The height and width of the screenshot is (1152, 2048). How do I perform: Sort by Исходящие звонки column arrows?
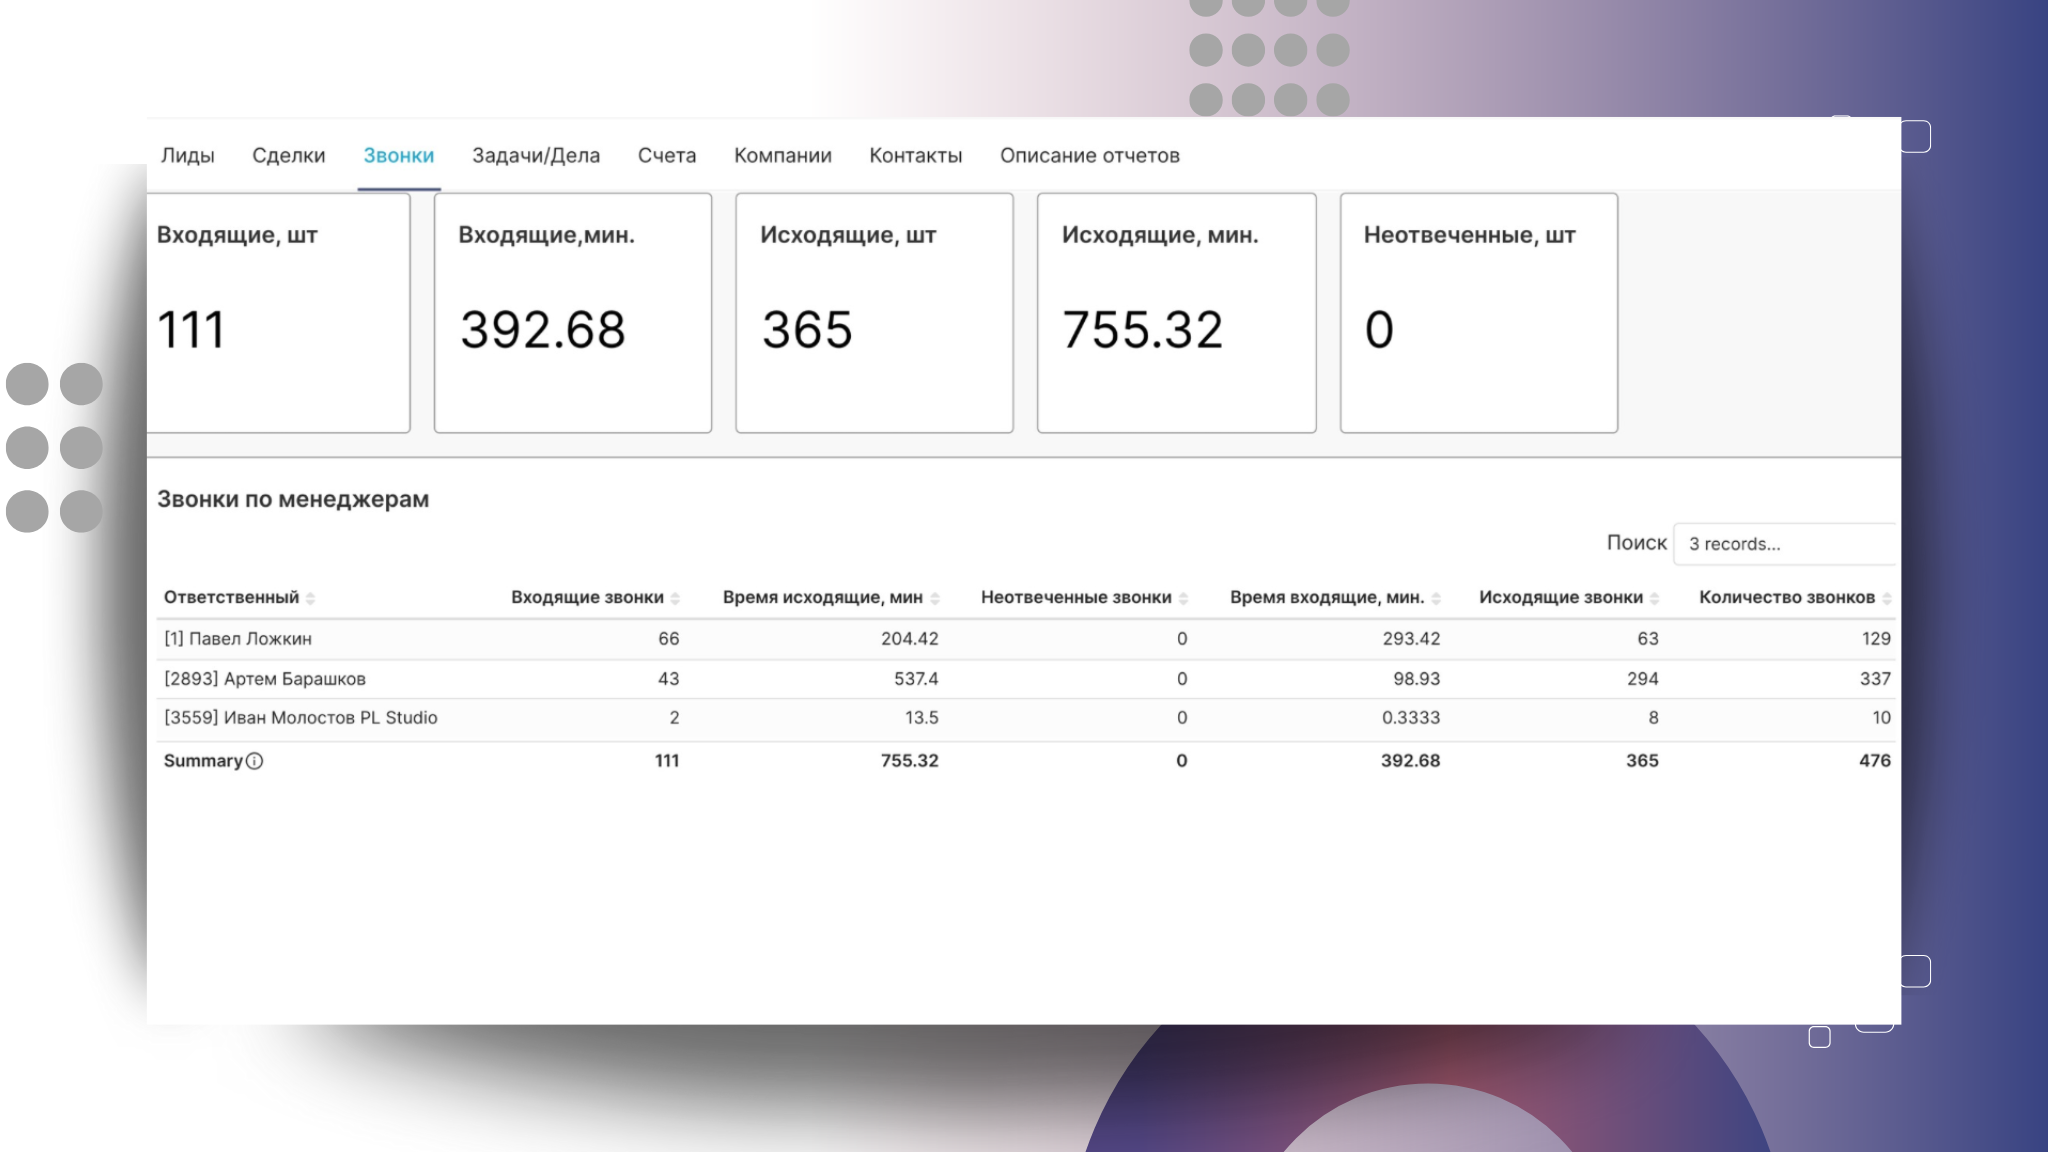click(1655, 598)
